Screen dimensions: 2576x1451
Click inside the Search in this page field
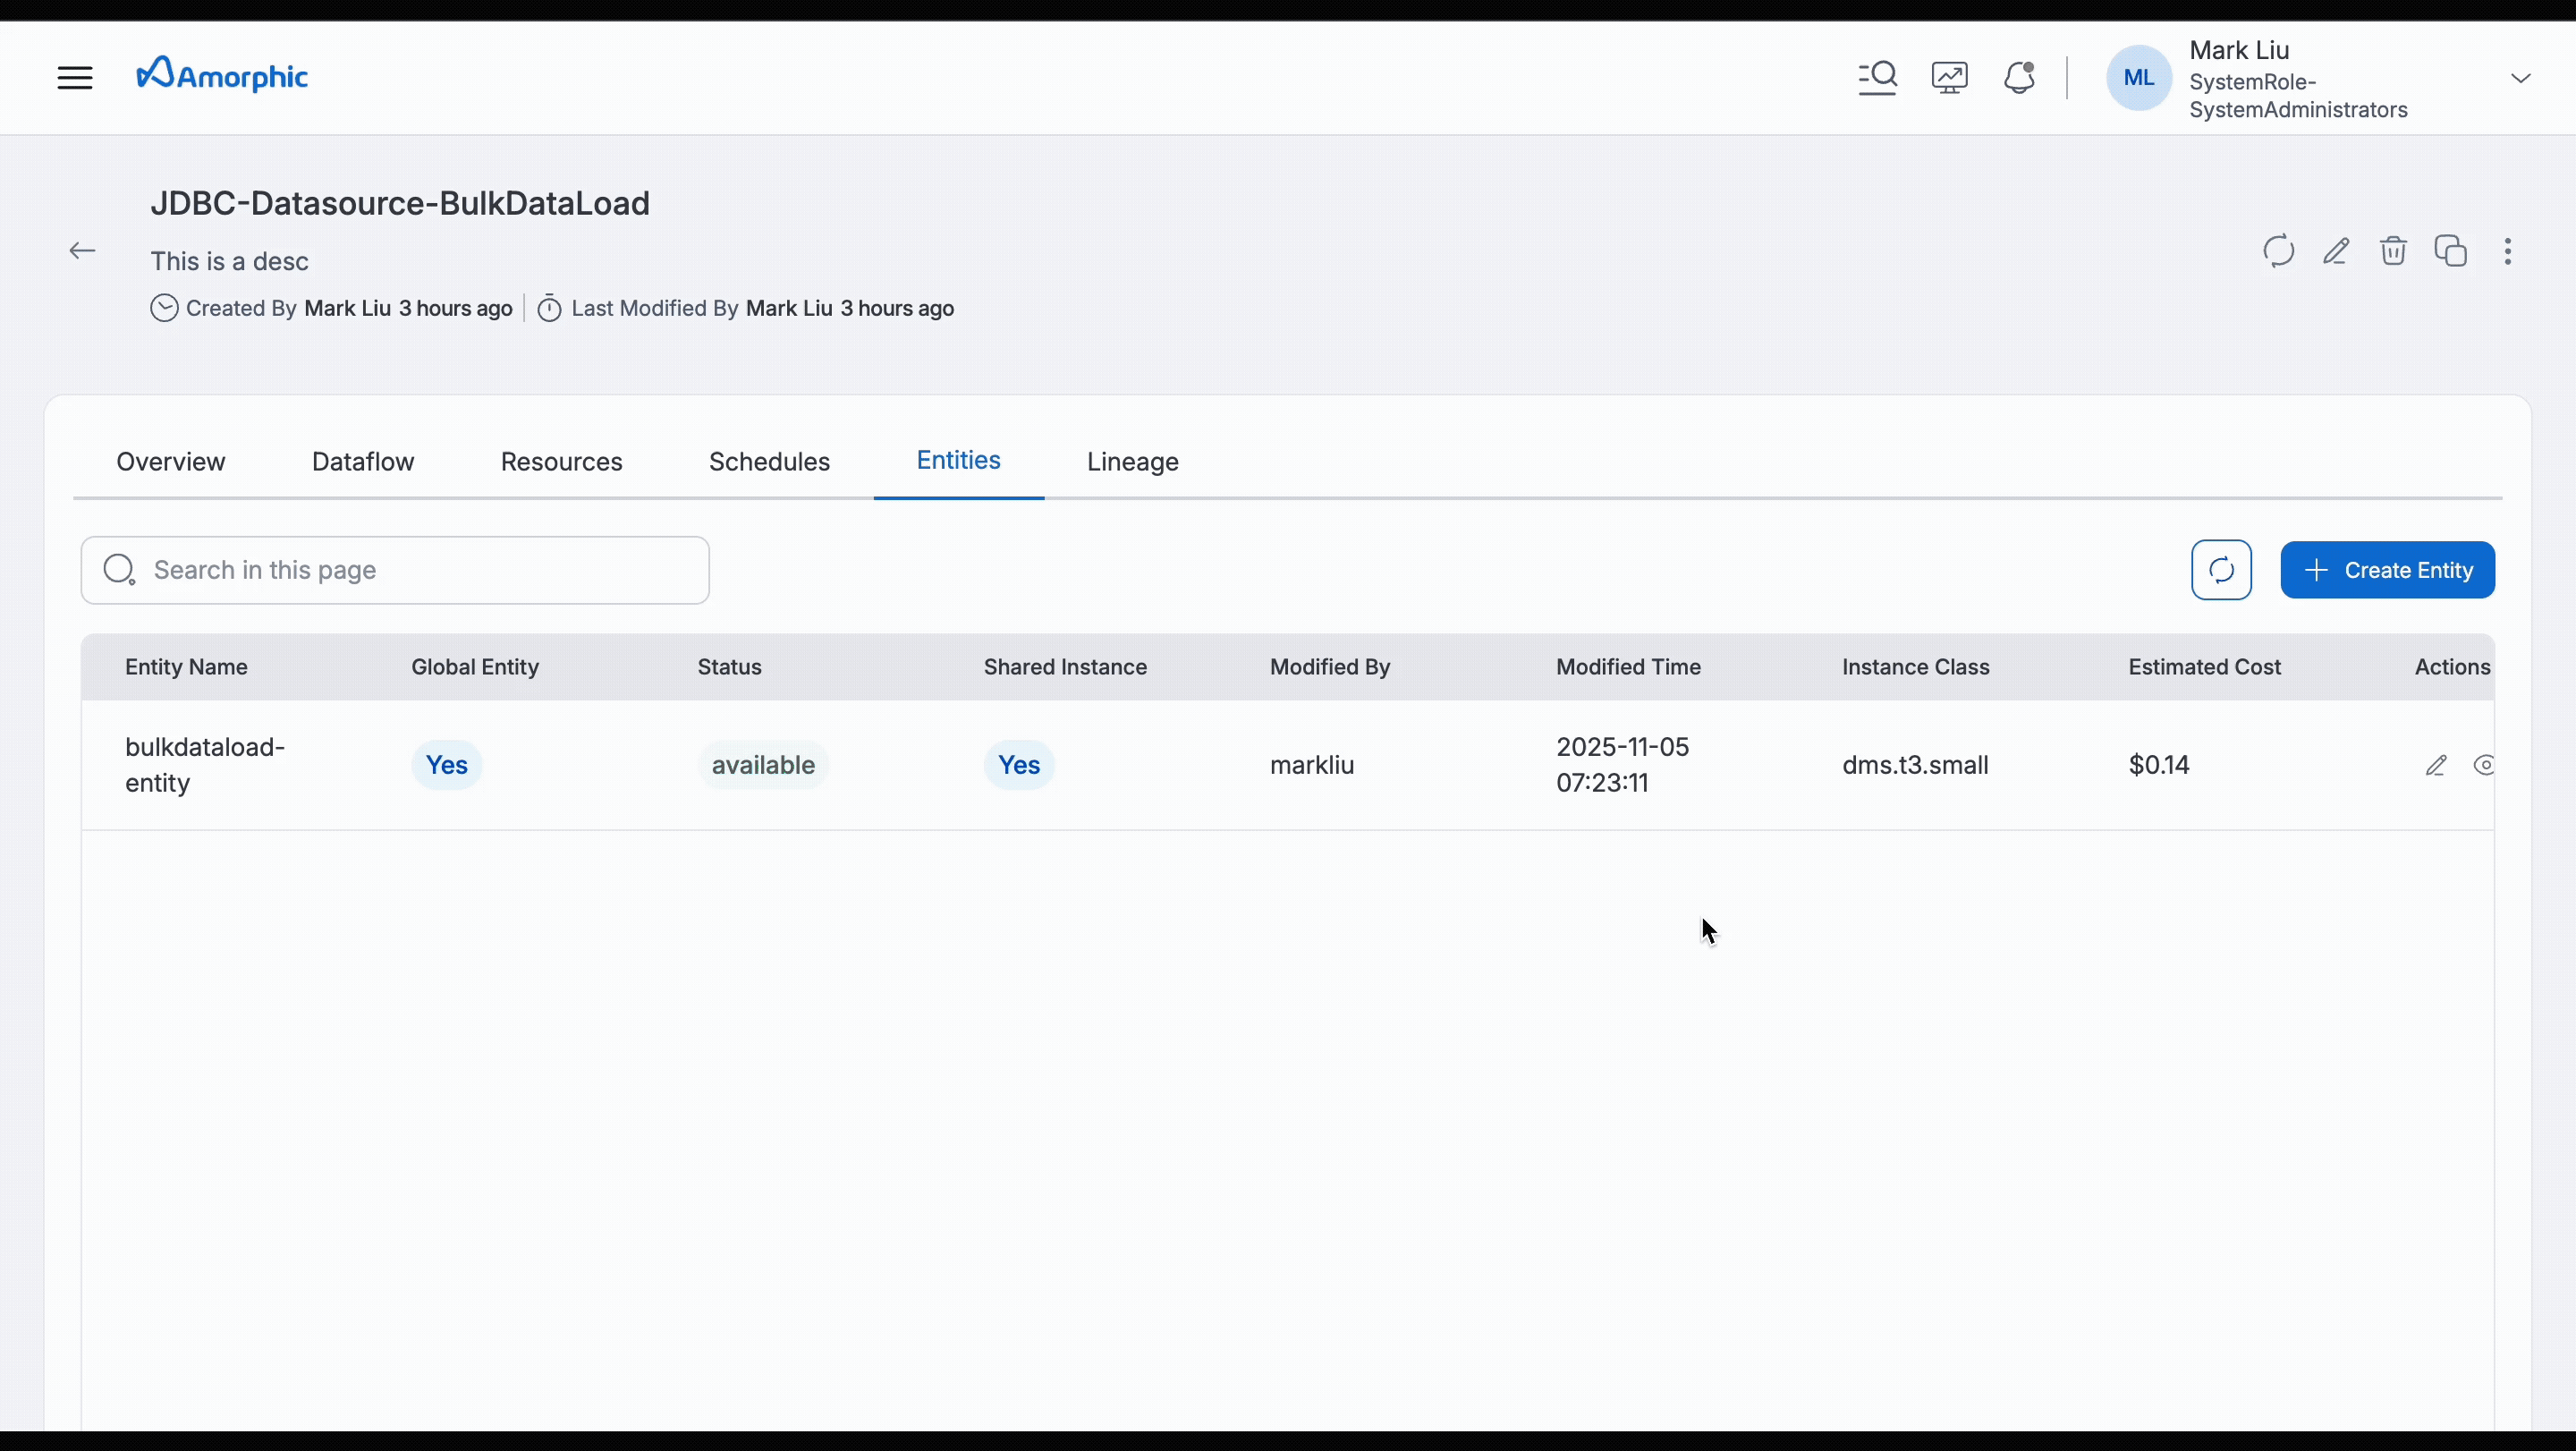click(x=395, y=570)
